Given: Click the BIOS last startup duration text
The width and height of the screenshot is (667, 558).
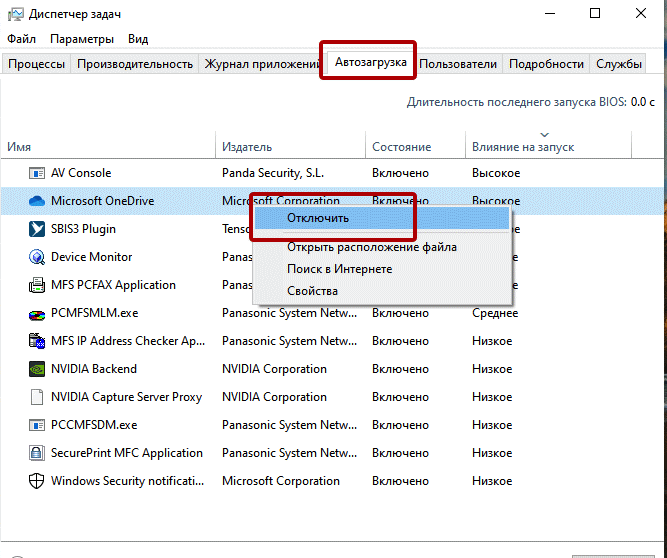Looking at the screenshot, I should 530,102.
